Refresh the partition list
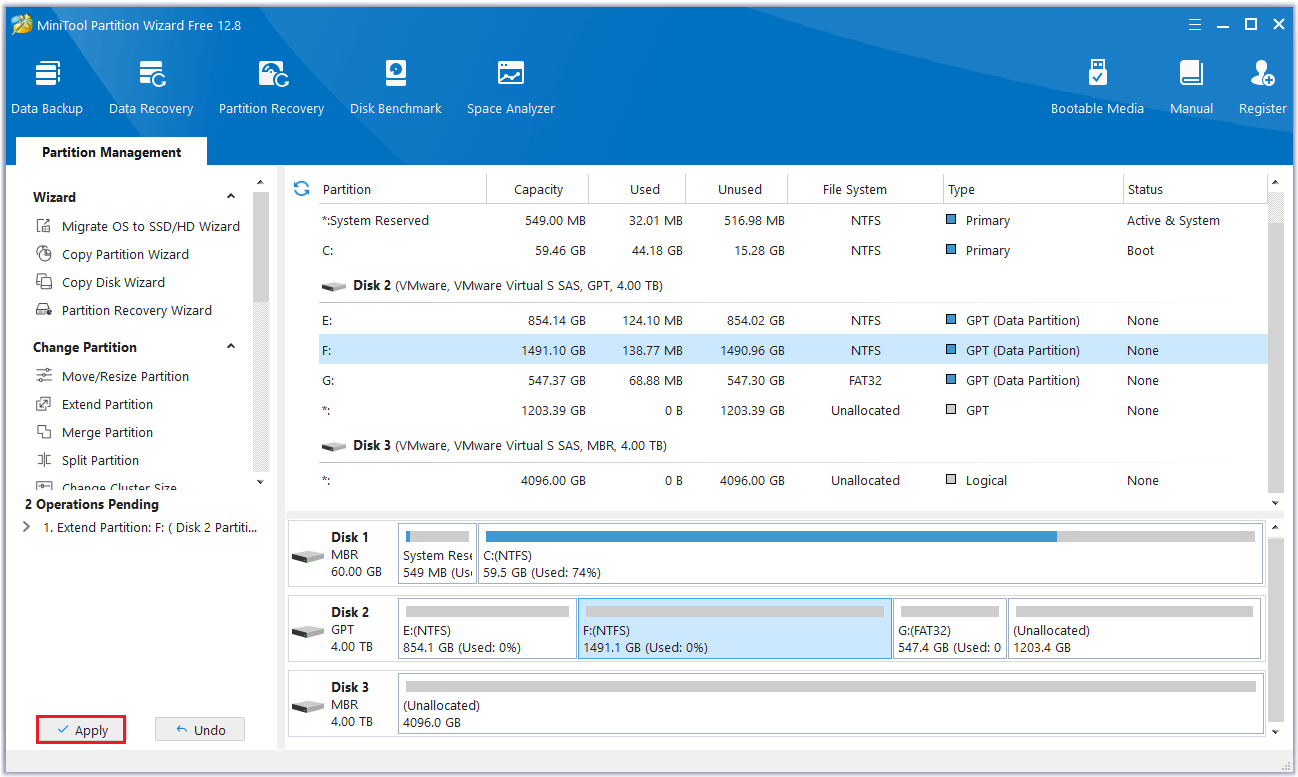Image resolution: width=1298 pixels, height=777 pixels. pyautogui.click(x=301, y=188)
